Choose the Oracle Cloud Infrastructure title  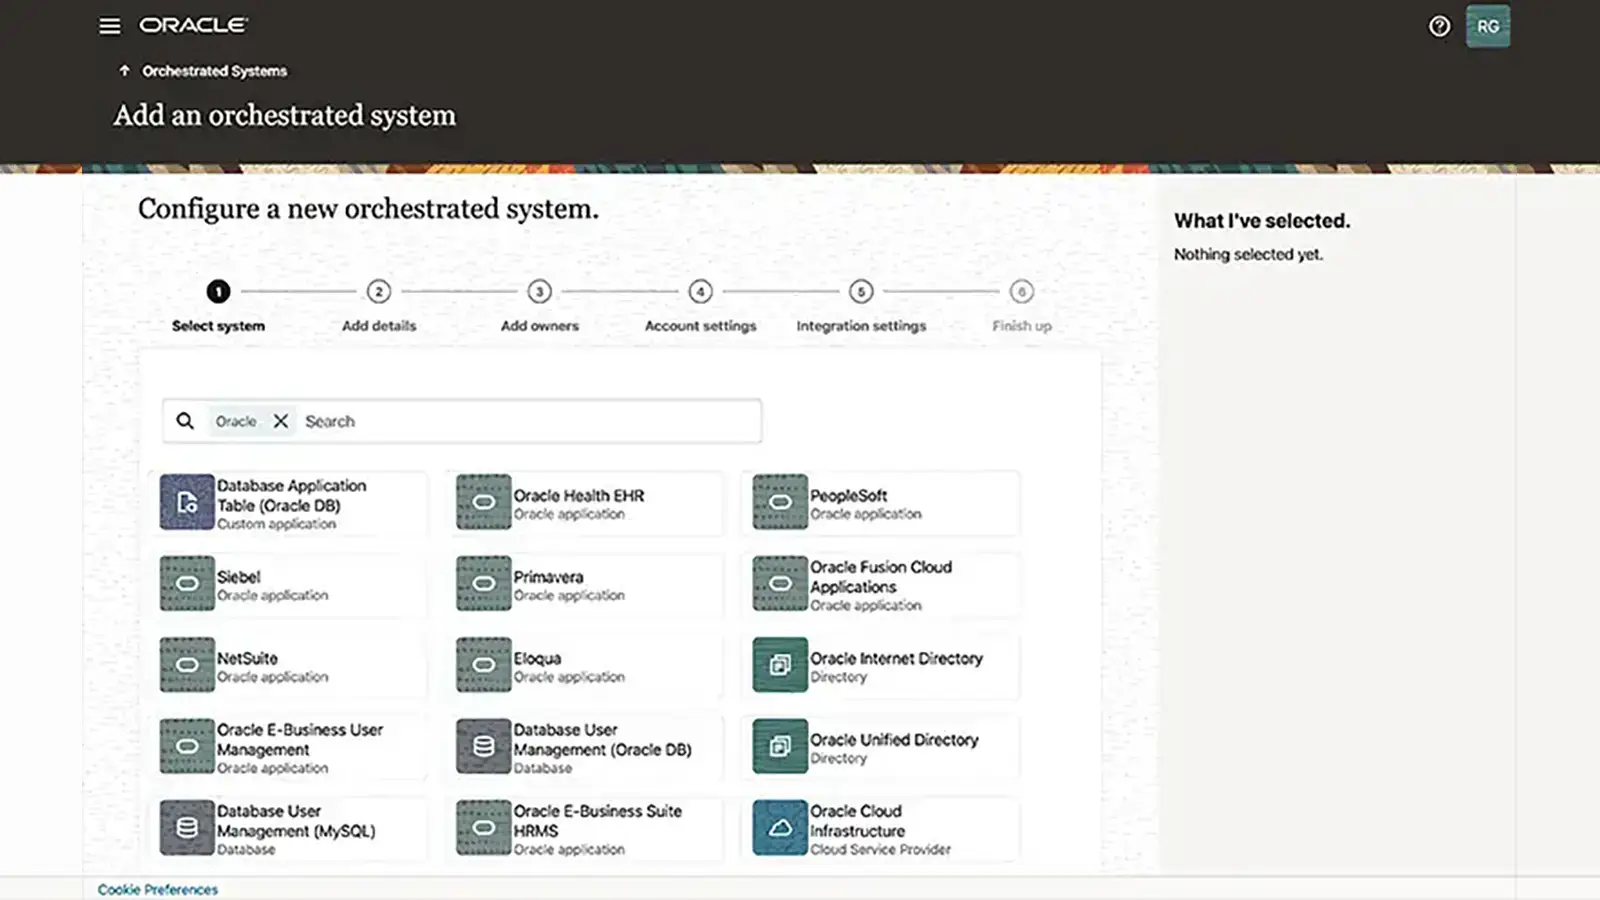(x=858, y=821)
